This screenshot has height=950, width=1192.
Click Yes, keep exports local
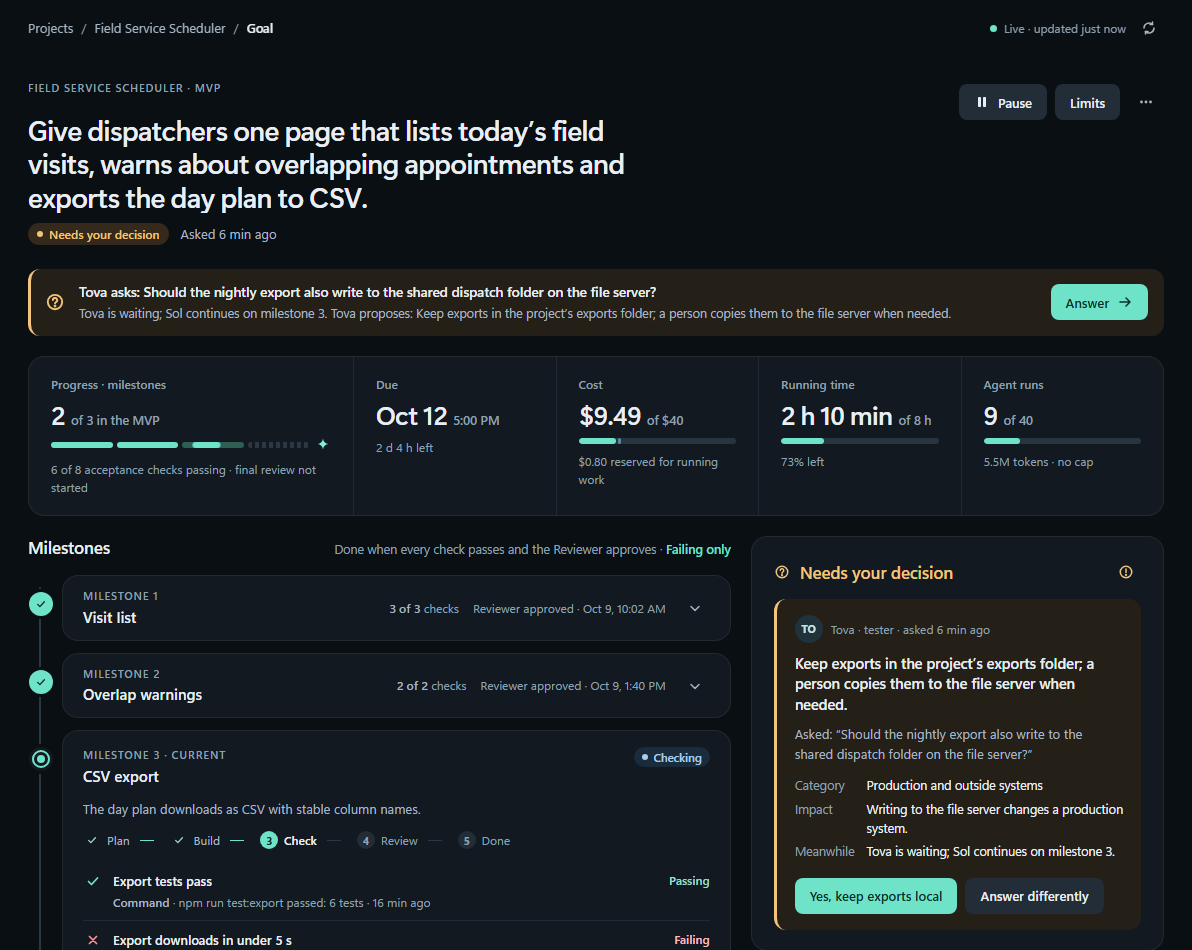(876, 896)
